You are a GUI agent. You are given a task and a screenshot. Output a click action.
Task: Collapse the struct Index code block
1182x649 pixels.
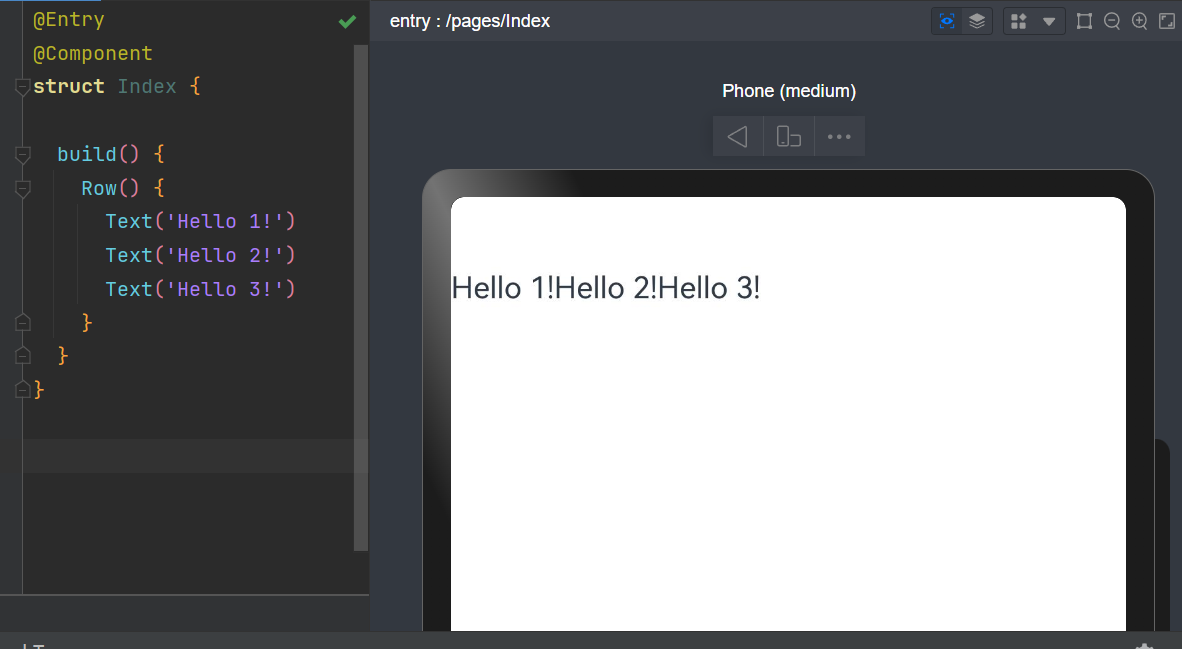click(x=23, y=87)
